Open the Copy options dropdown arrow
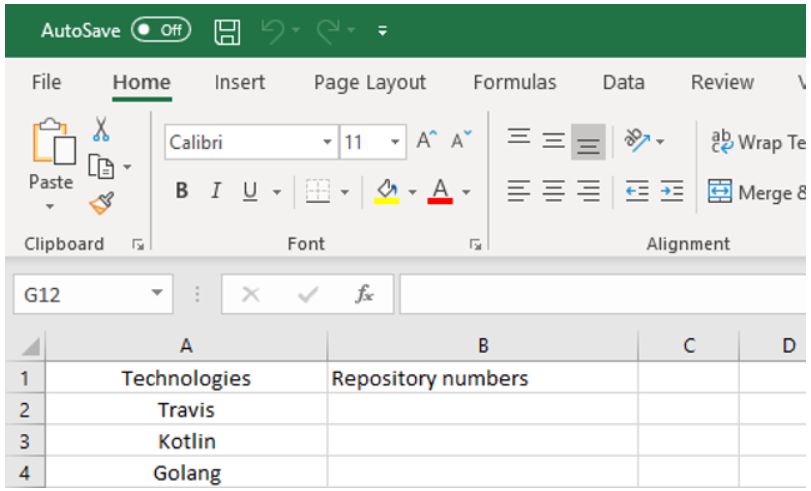 pos(127,167)
